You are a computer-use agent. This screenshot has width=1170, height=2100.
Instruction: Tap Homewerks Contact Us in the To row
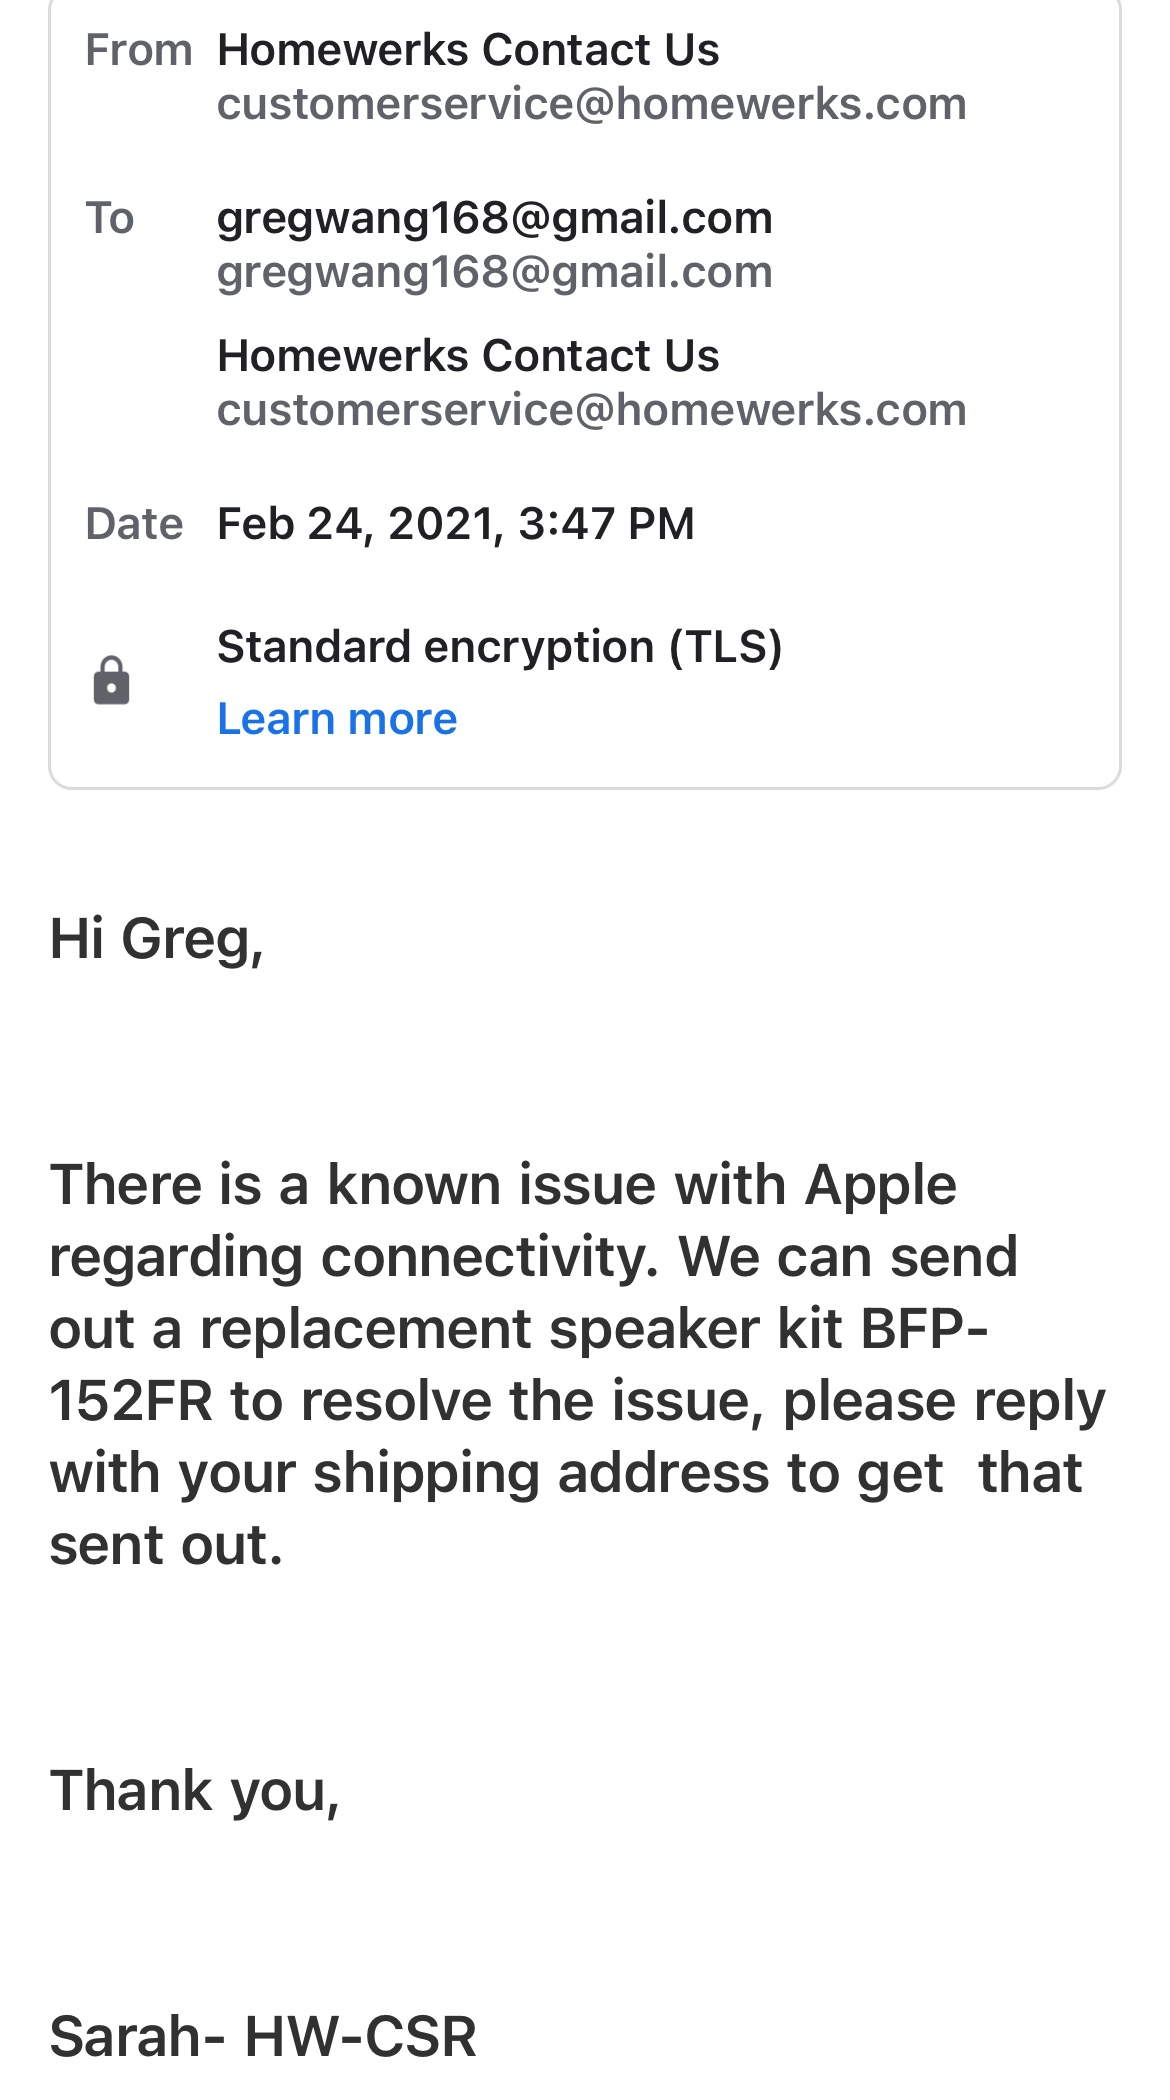[468, 356]
